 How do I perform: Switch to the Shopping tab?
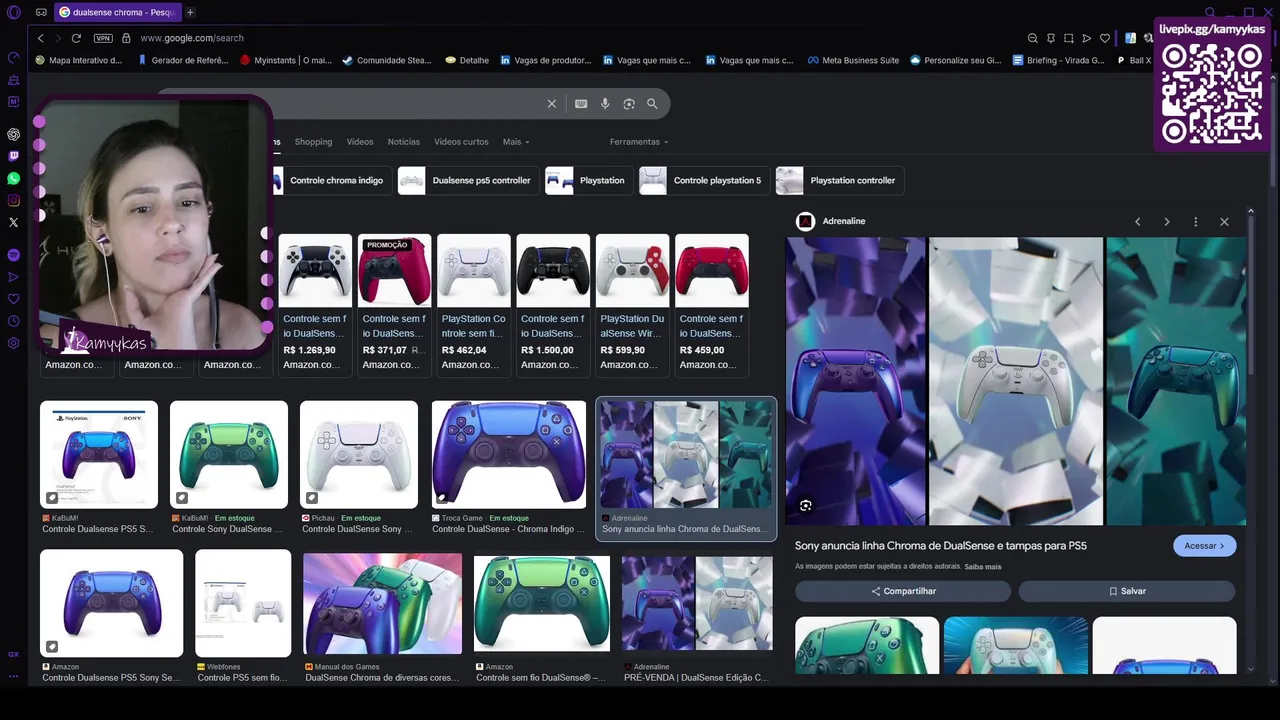click(x=313, y=142)
